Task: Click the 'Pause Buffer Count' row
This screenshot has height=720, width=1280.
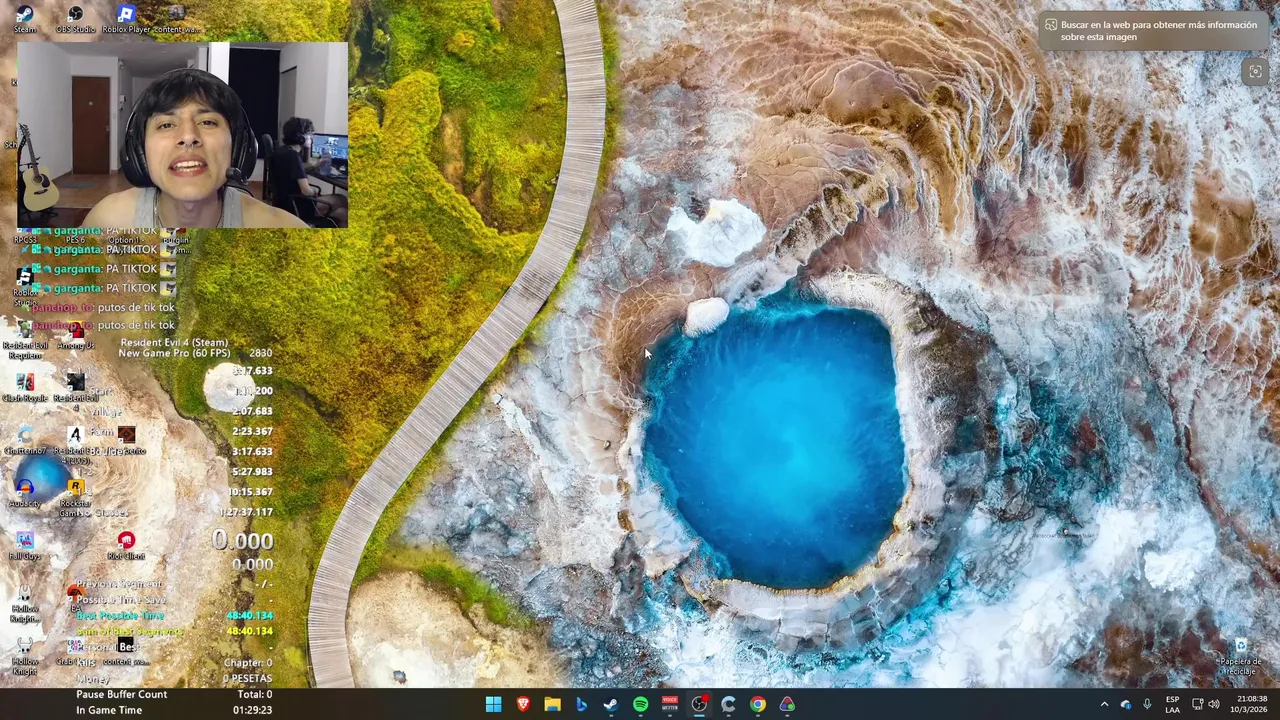Action: 173,694
